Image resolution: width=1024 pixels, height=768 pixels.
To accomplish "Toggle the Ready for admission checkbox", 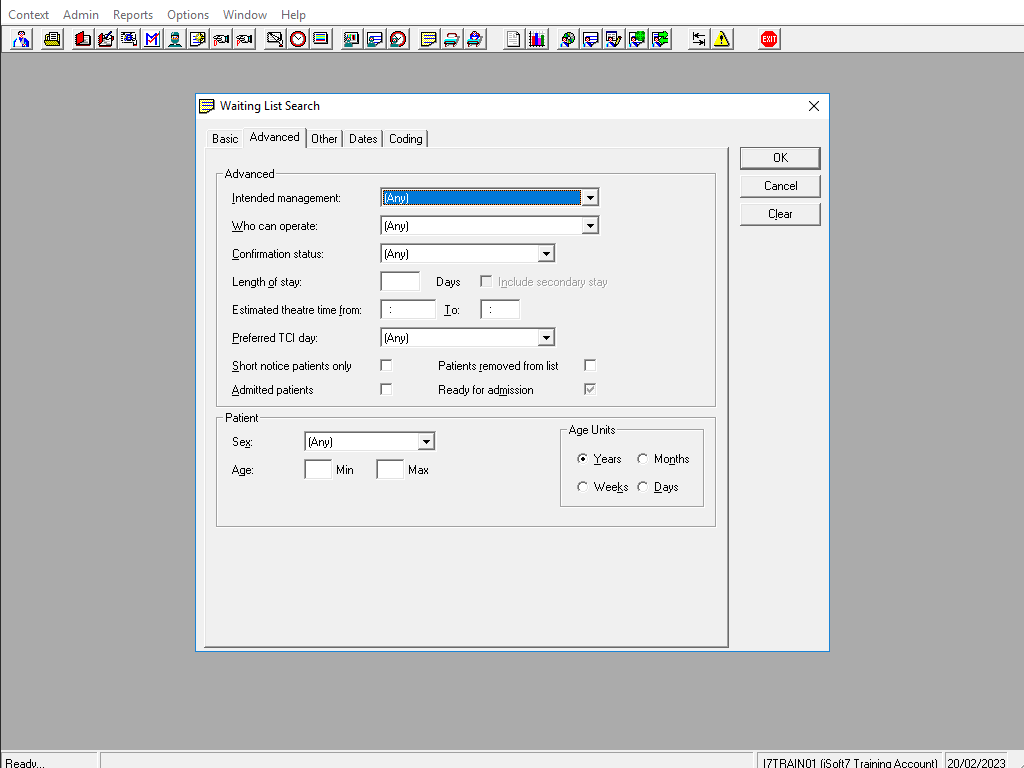I will 590,390.
